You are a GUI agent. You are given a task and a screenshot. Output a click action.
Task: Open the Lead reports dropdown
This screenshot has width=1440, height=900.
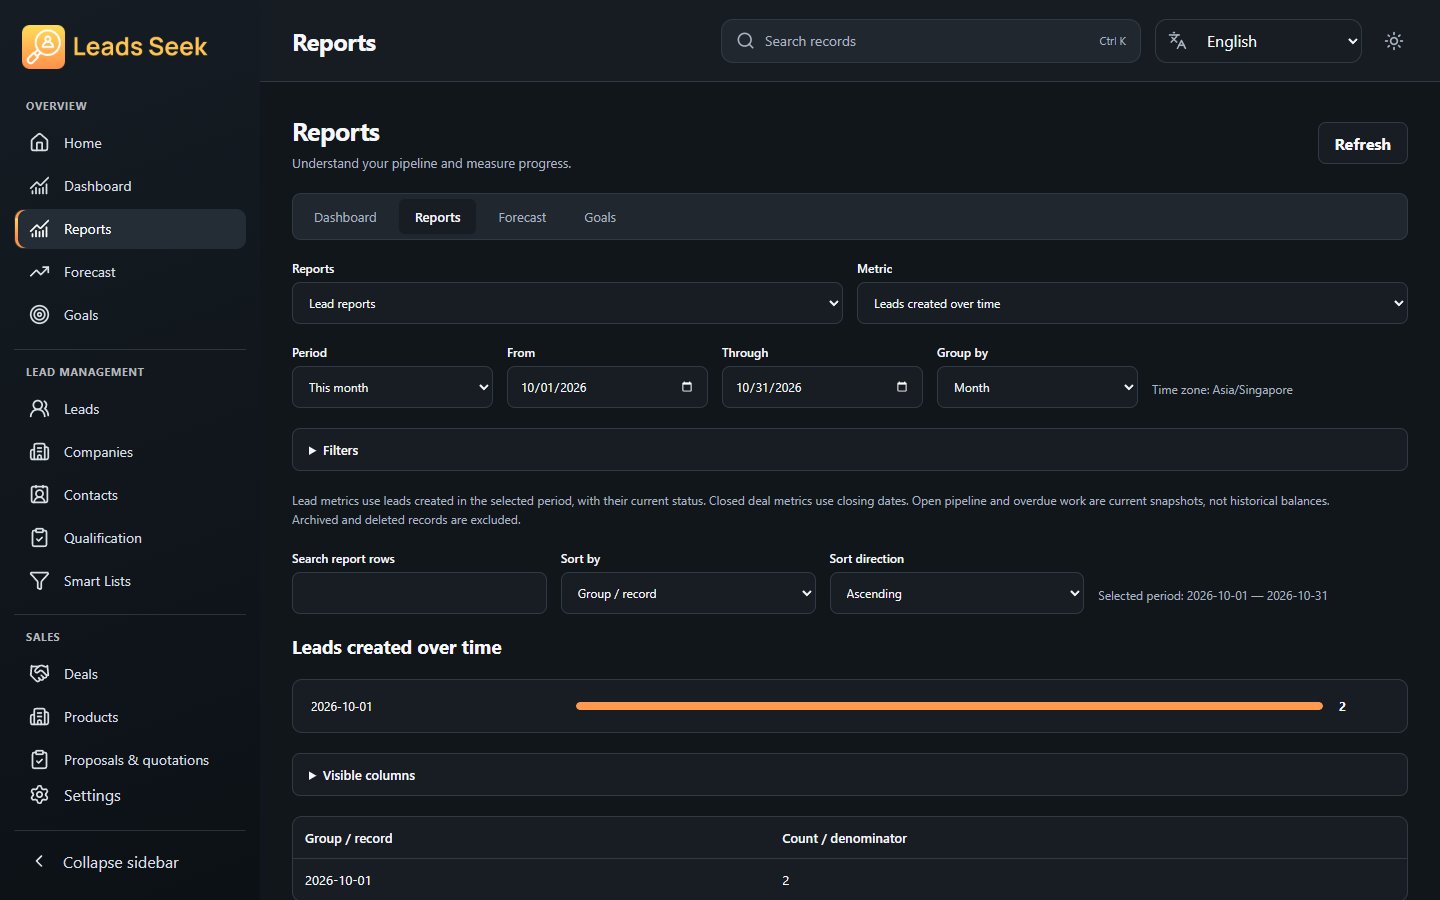567,303
